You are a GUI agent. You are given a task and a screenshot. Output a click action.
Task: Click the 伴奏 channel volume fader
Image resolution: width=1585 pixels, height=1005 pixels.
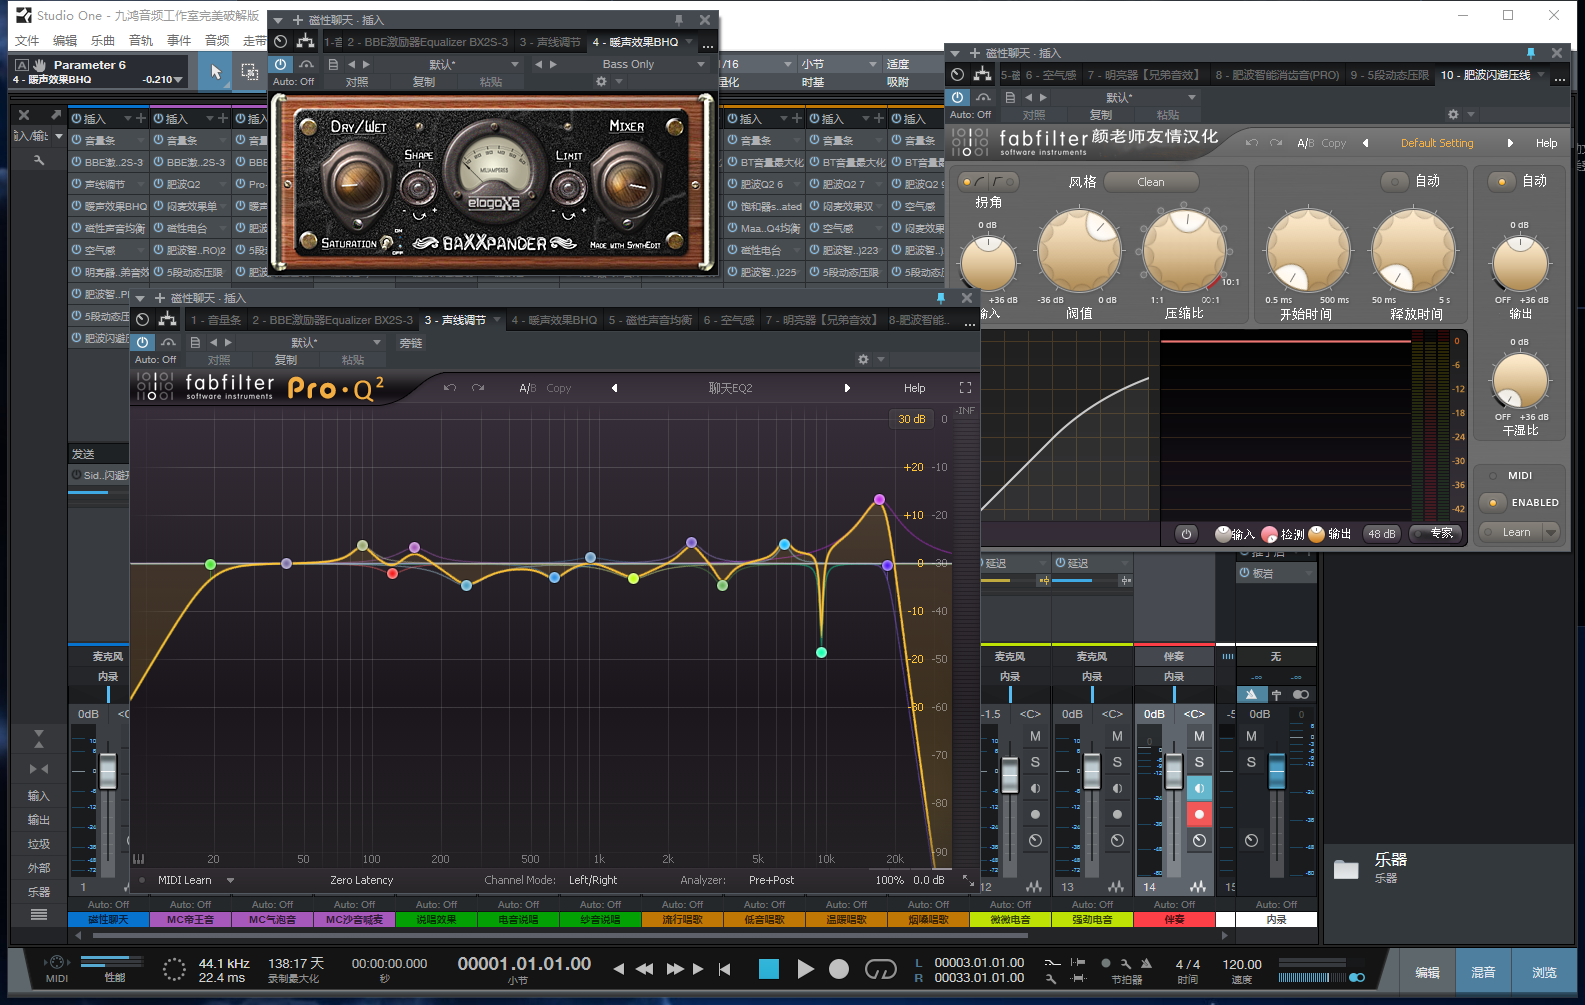click(1174, 771)
